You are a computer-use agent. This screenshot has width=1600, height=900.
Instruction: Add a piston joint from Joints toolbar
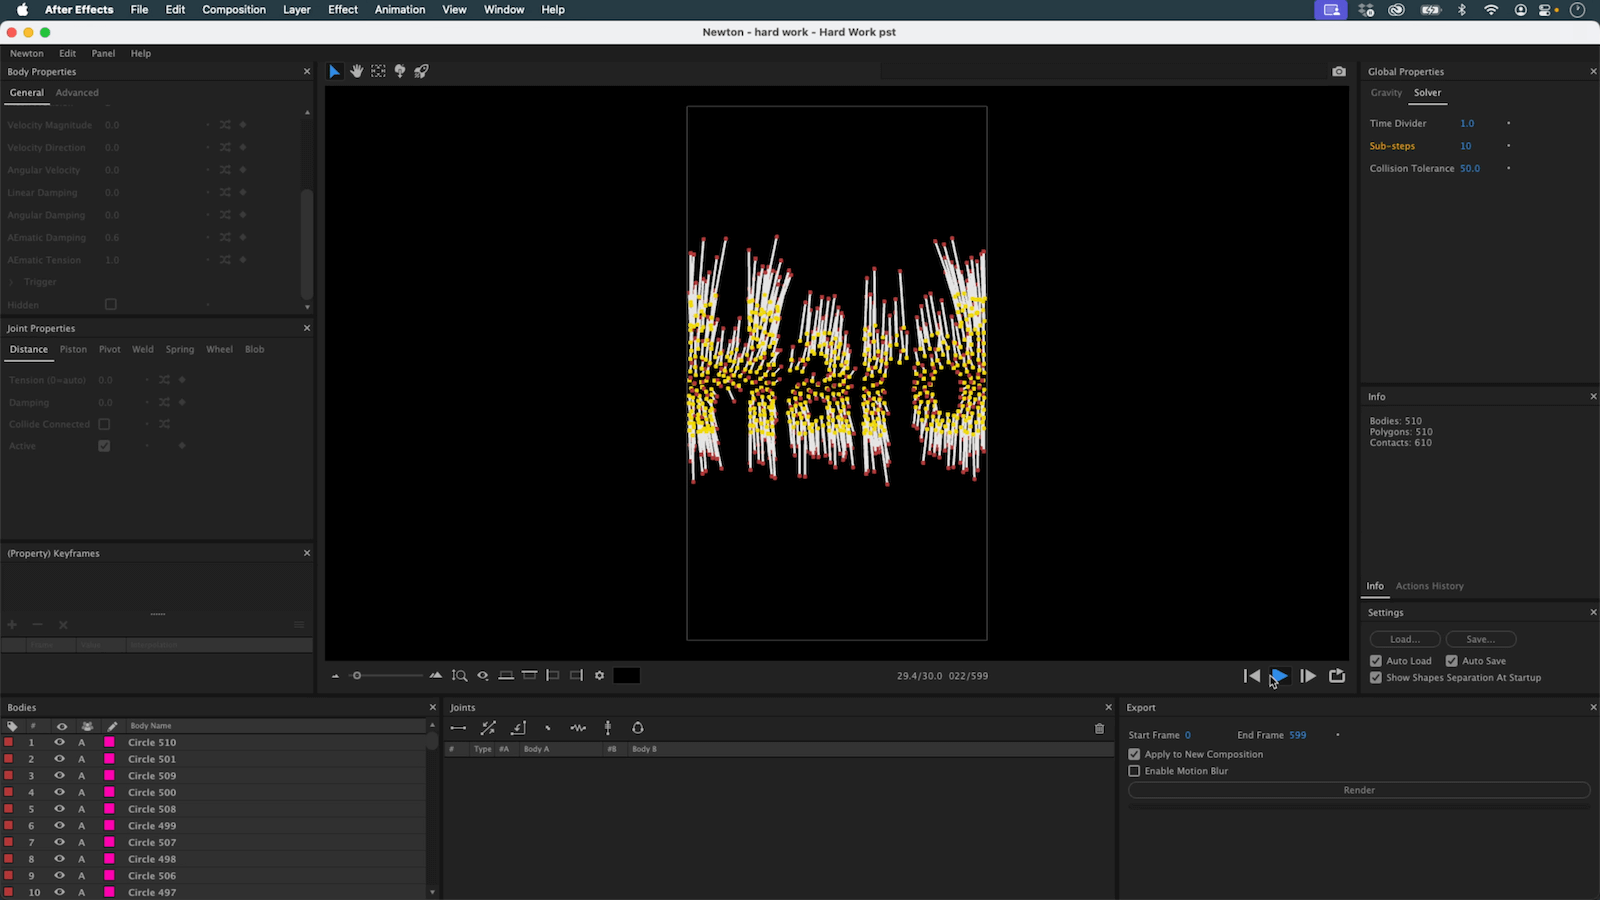(488, 728)
